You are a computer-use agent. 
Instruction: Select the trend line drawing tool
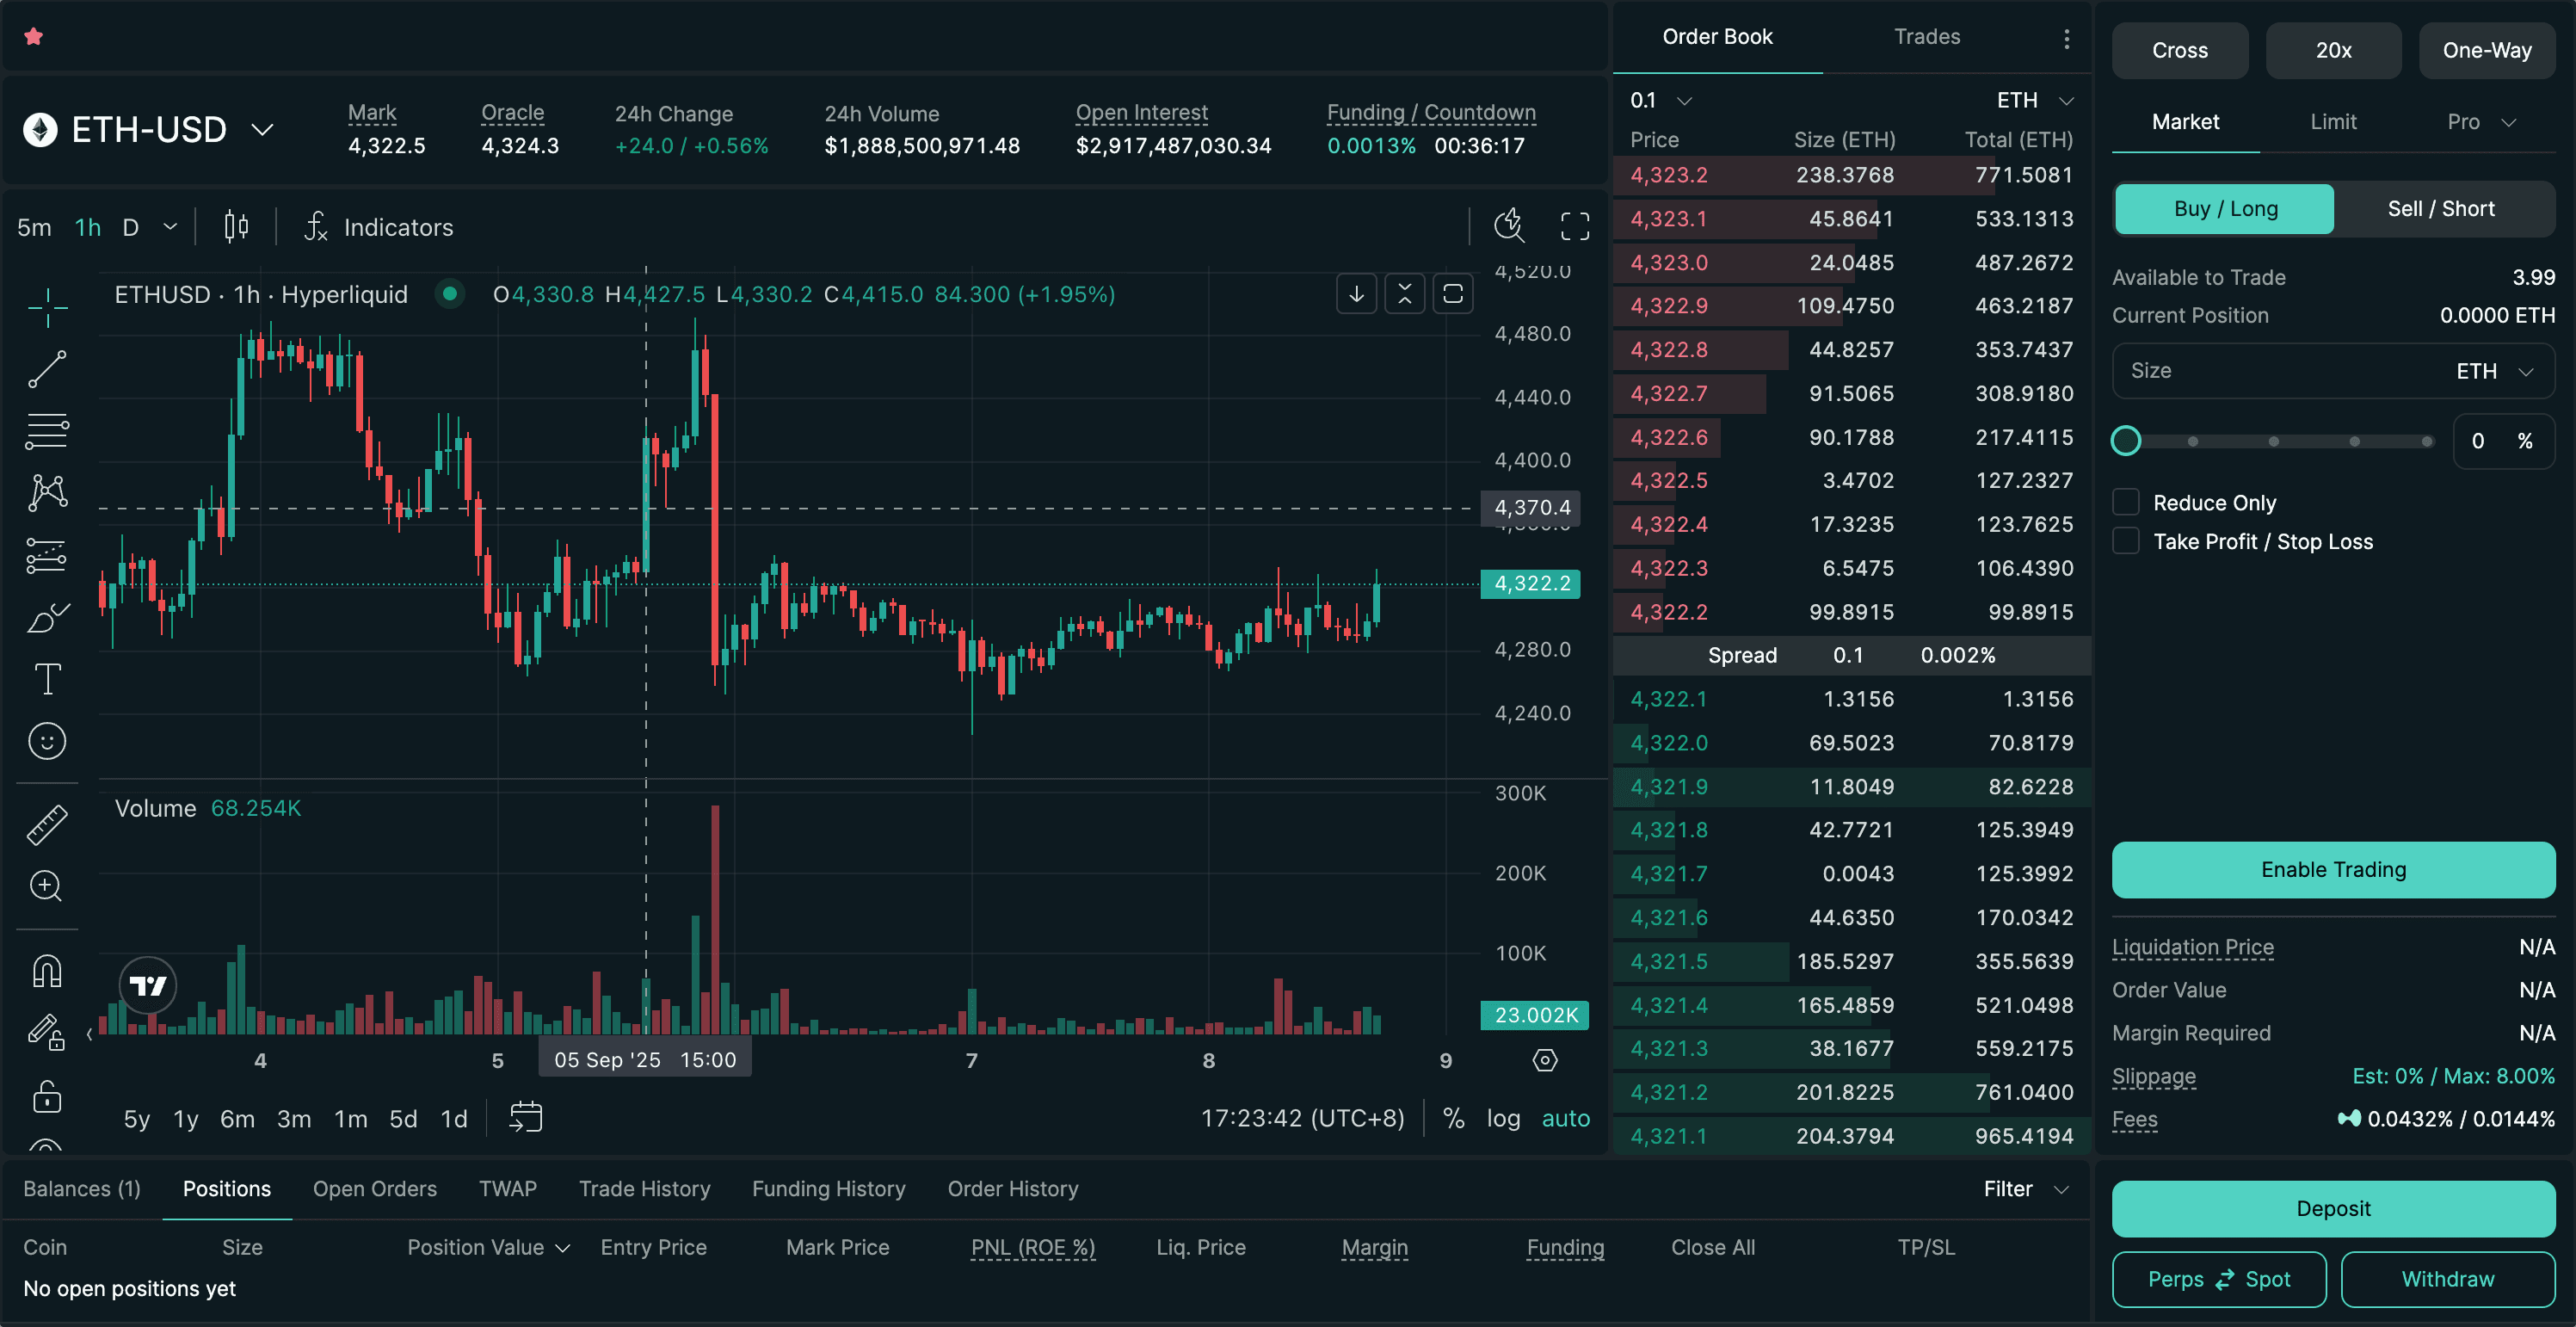[47, 369]
